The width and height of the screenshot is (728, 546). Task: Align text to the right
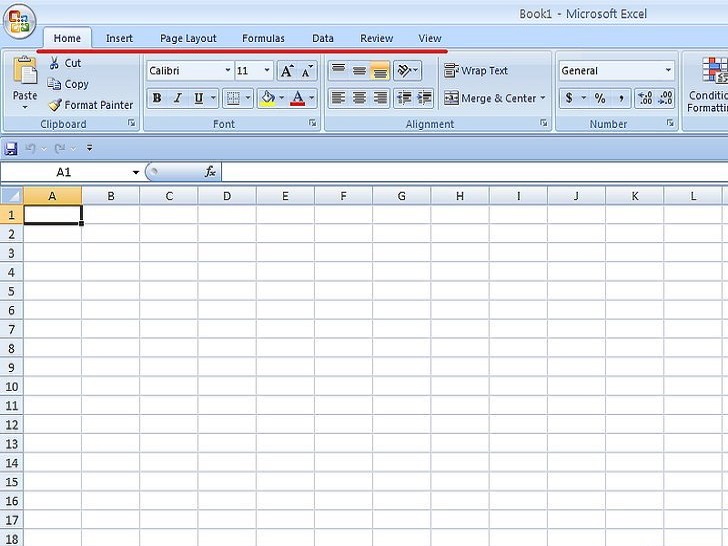click(380, 98)
